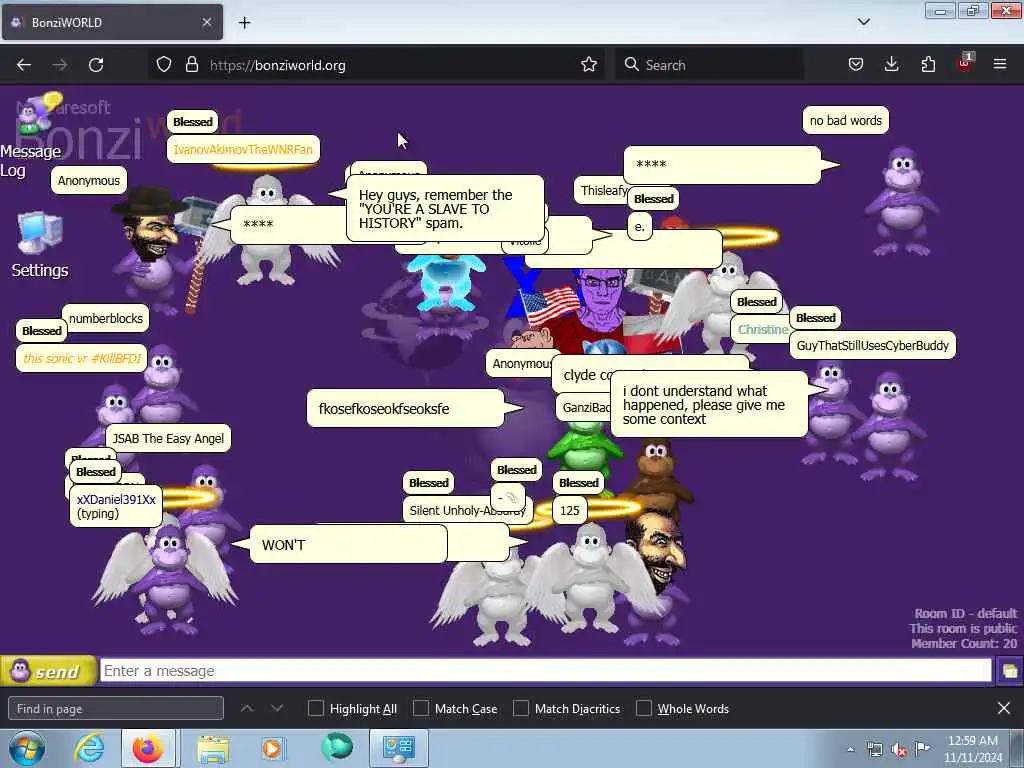Enable the Match Case checkbox

[421, 709]
